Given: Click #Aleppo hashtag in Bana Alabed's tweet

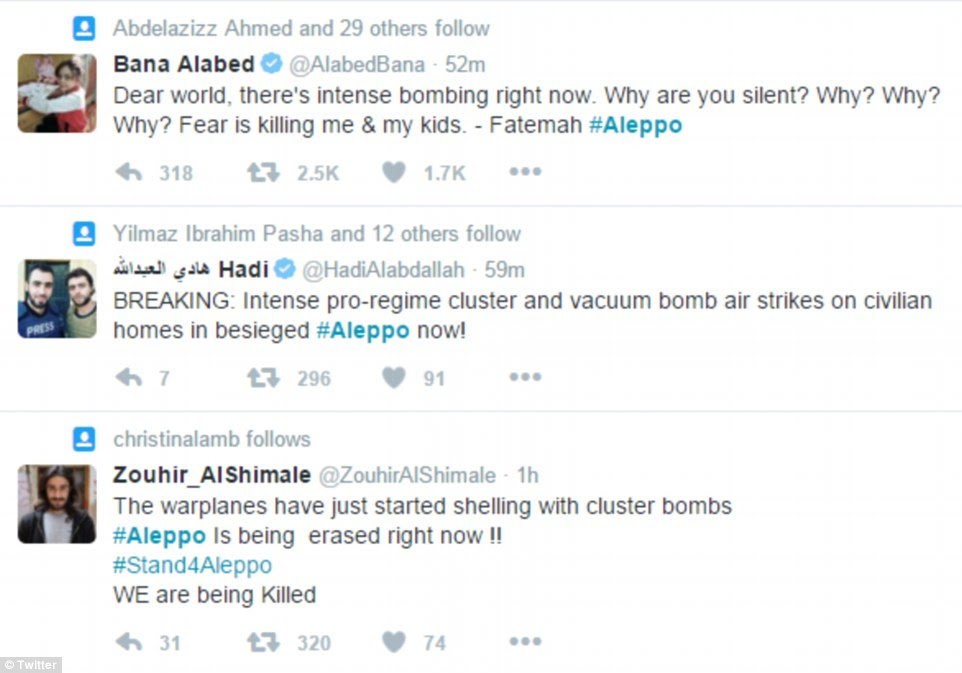Looking at the screenshot, I should (x=636, y=125).
